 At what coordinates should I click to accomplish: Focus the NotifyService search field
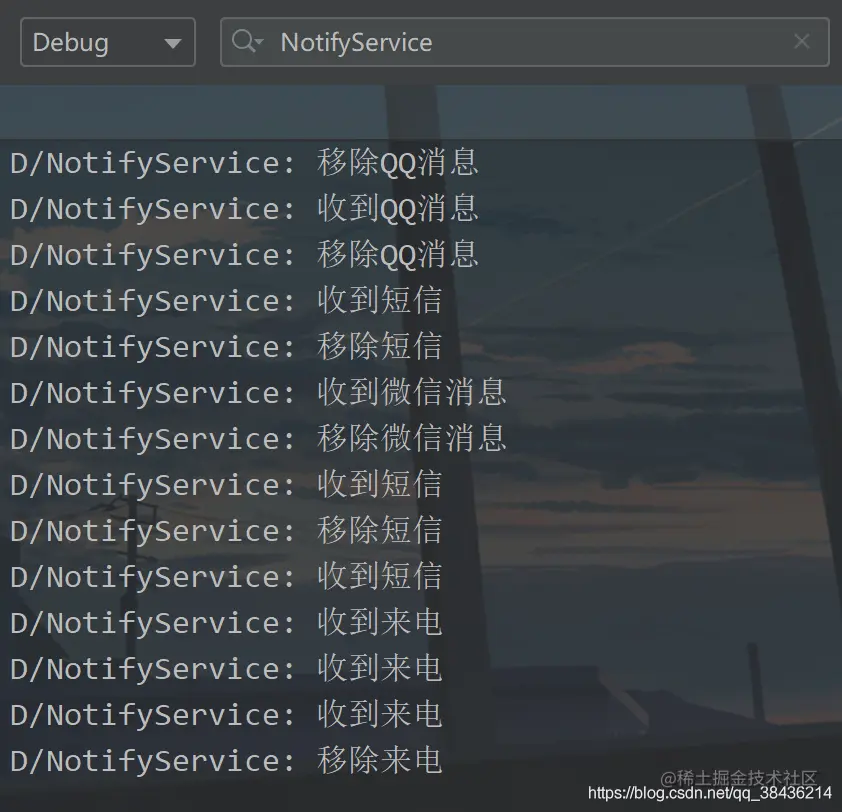point(525,42)
